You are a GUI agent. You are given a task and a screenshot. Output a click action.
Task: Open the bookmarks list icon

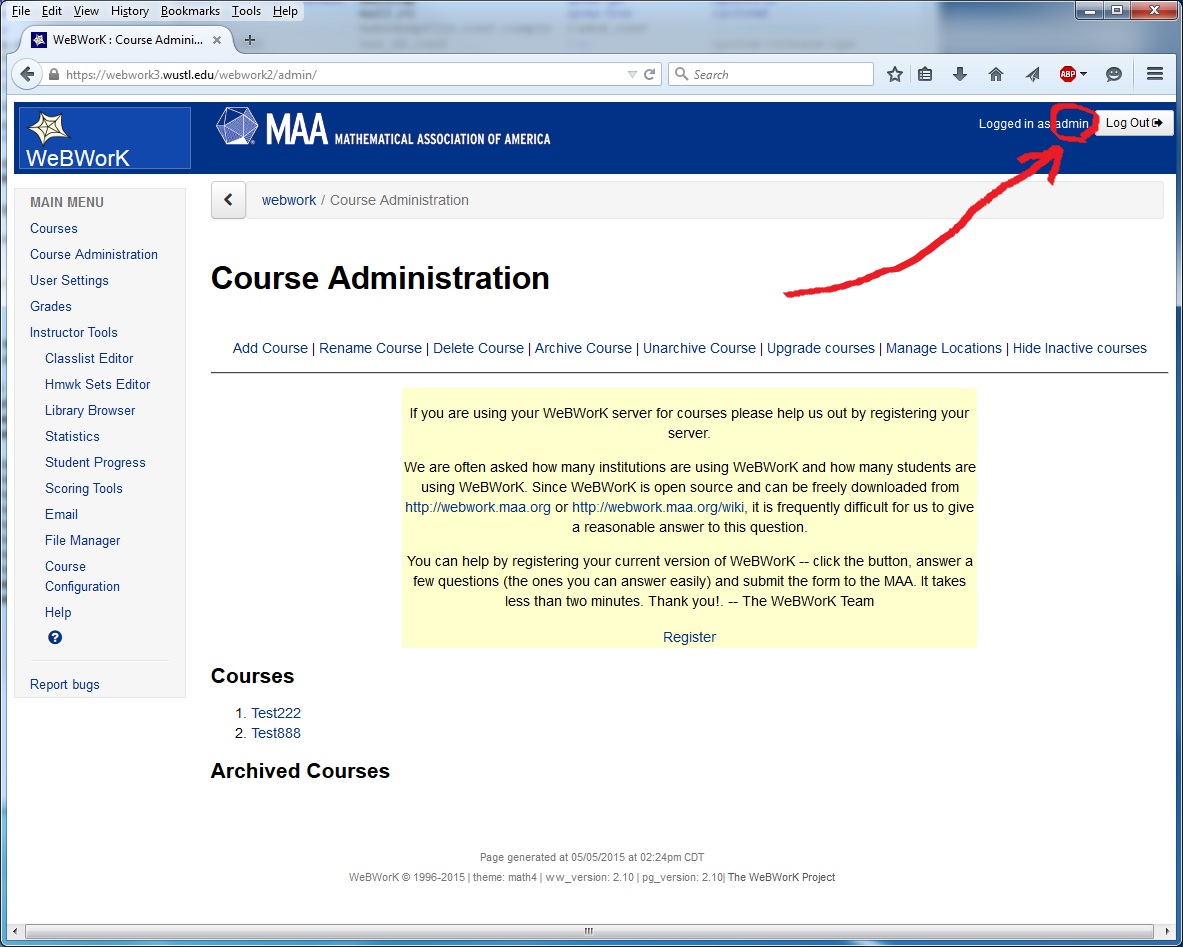(x=925, y=74)
